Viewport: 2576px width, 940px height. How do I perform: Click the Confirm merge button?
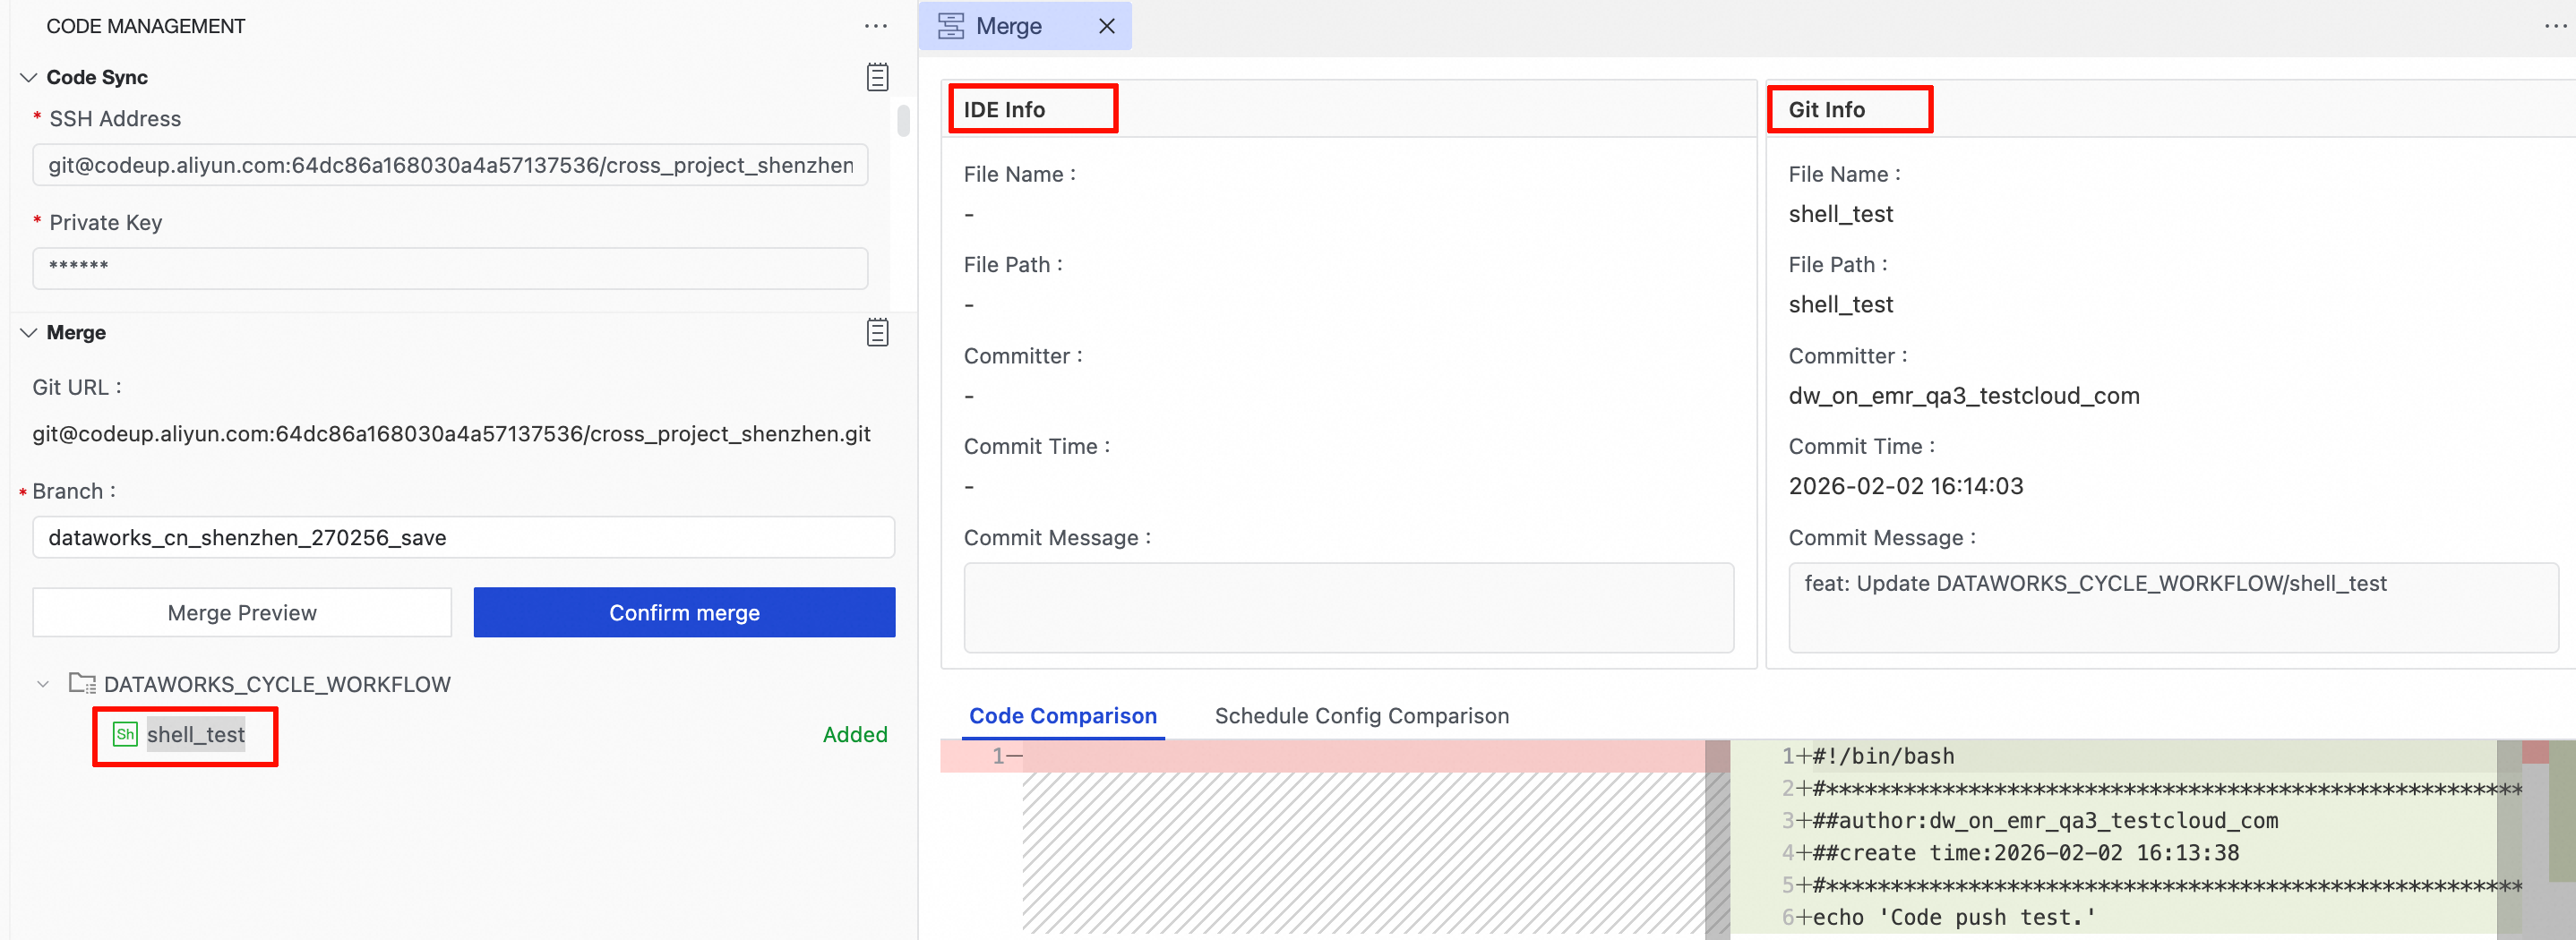(x=684, y=612)
